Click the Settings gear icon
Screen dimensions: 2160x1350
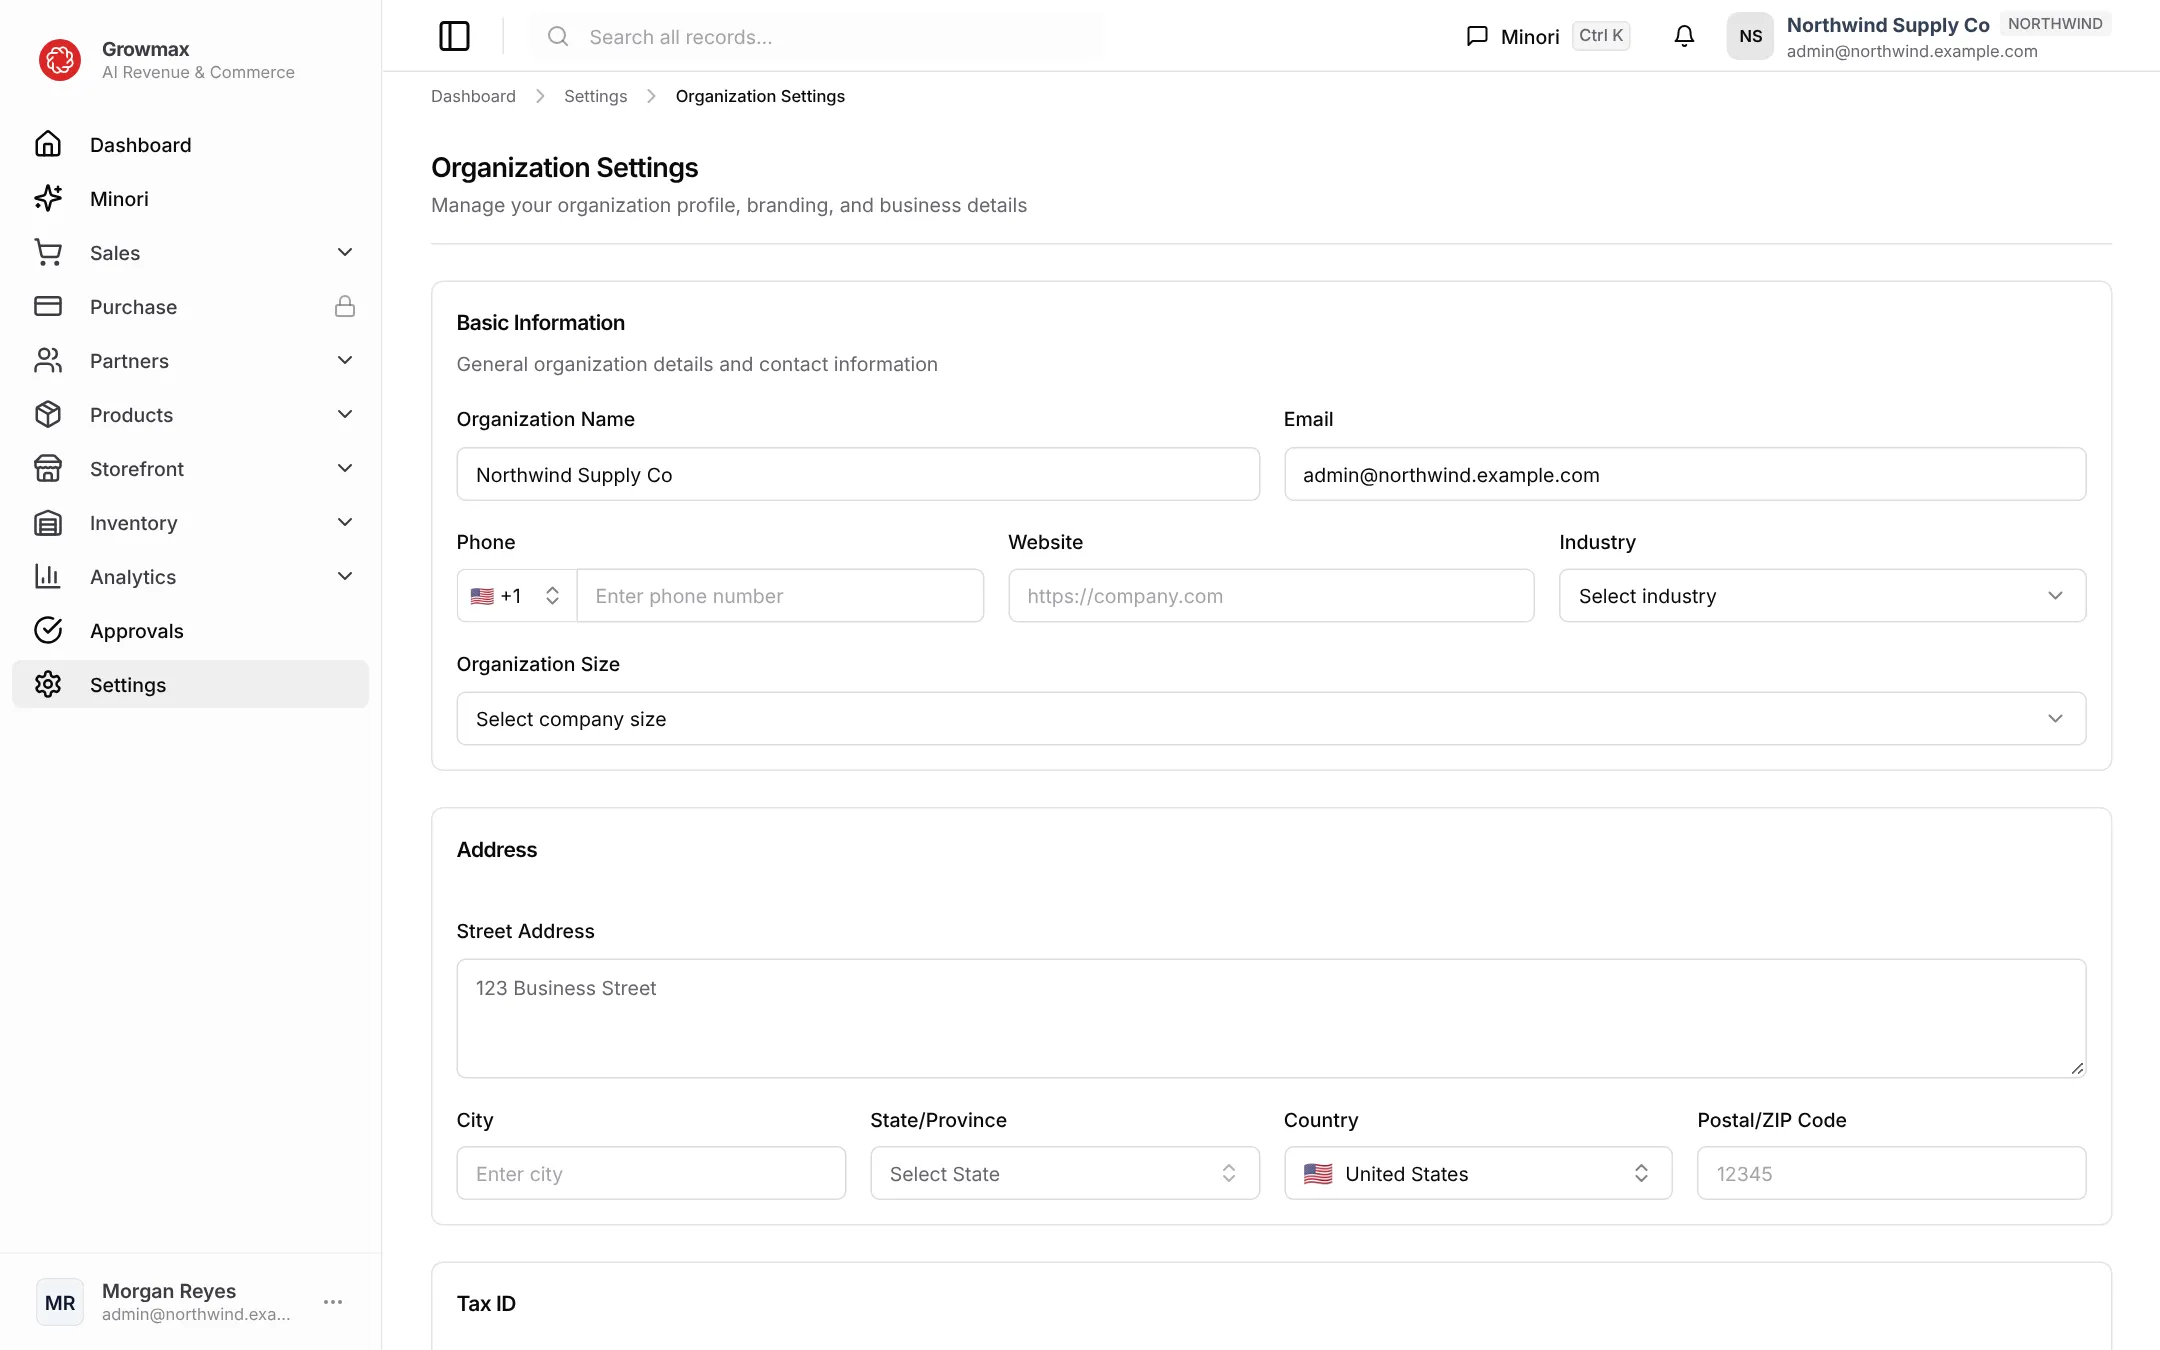coord(48,684)
